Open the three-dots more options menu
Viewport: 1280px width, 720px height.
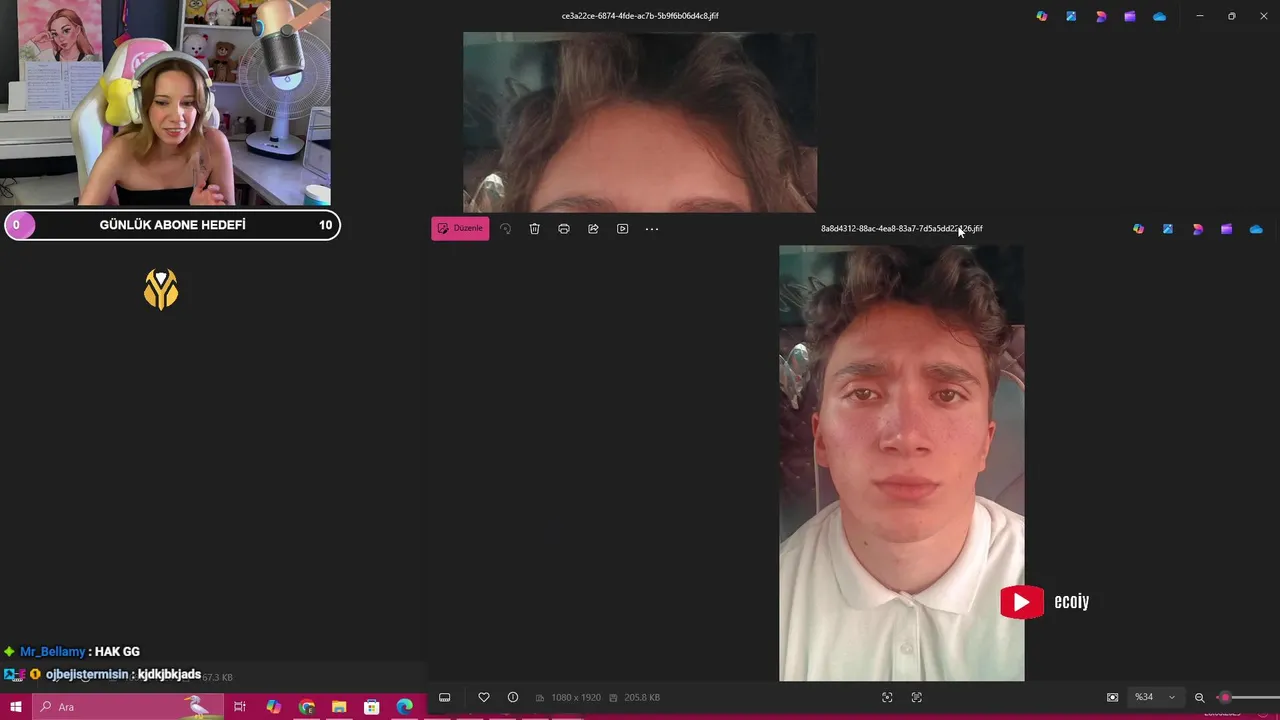click(x=652, y=229)
